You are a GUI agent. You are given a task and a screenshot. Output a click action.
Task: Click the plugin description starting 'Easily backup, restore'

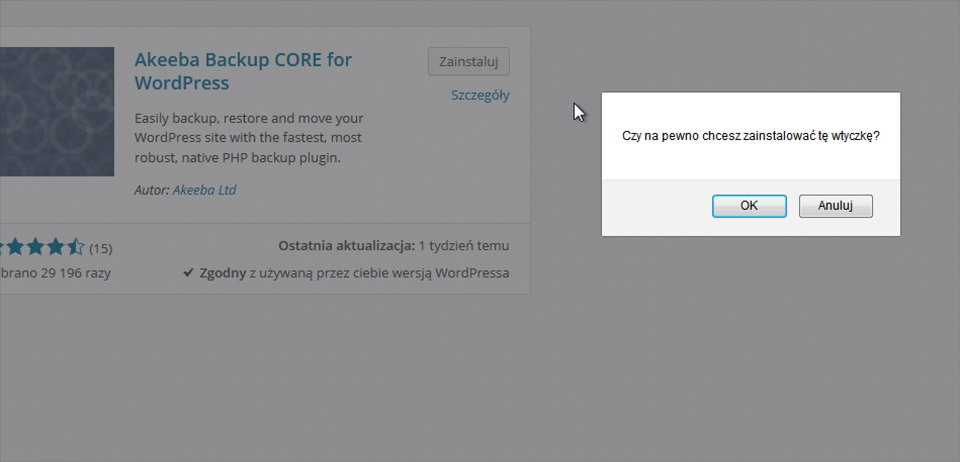point(249,138)
